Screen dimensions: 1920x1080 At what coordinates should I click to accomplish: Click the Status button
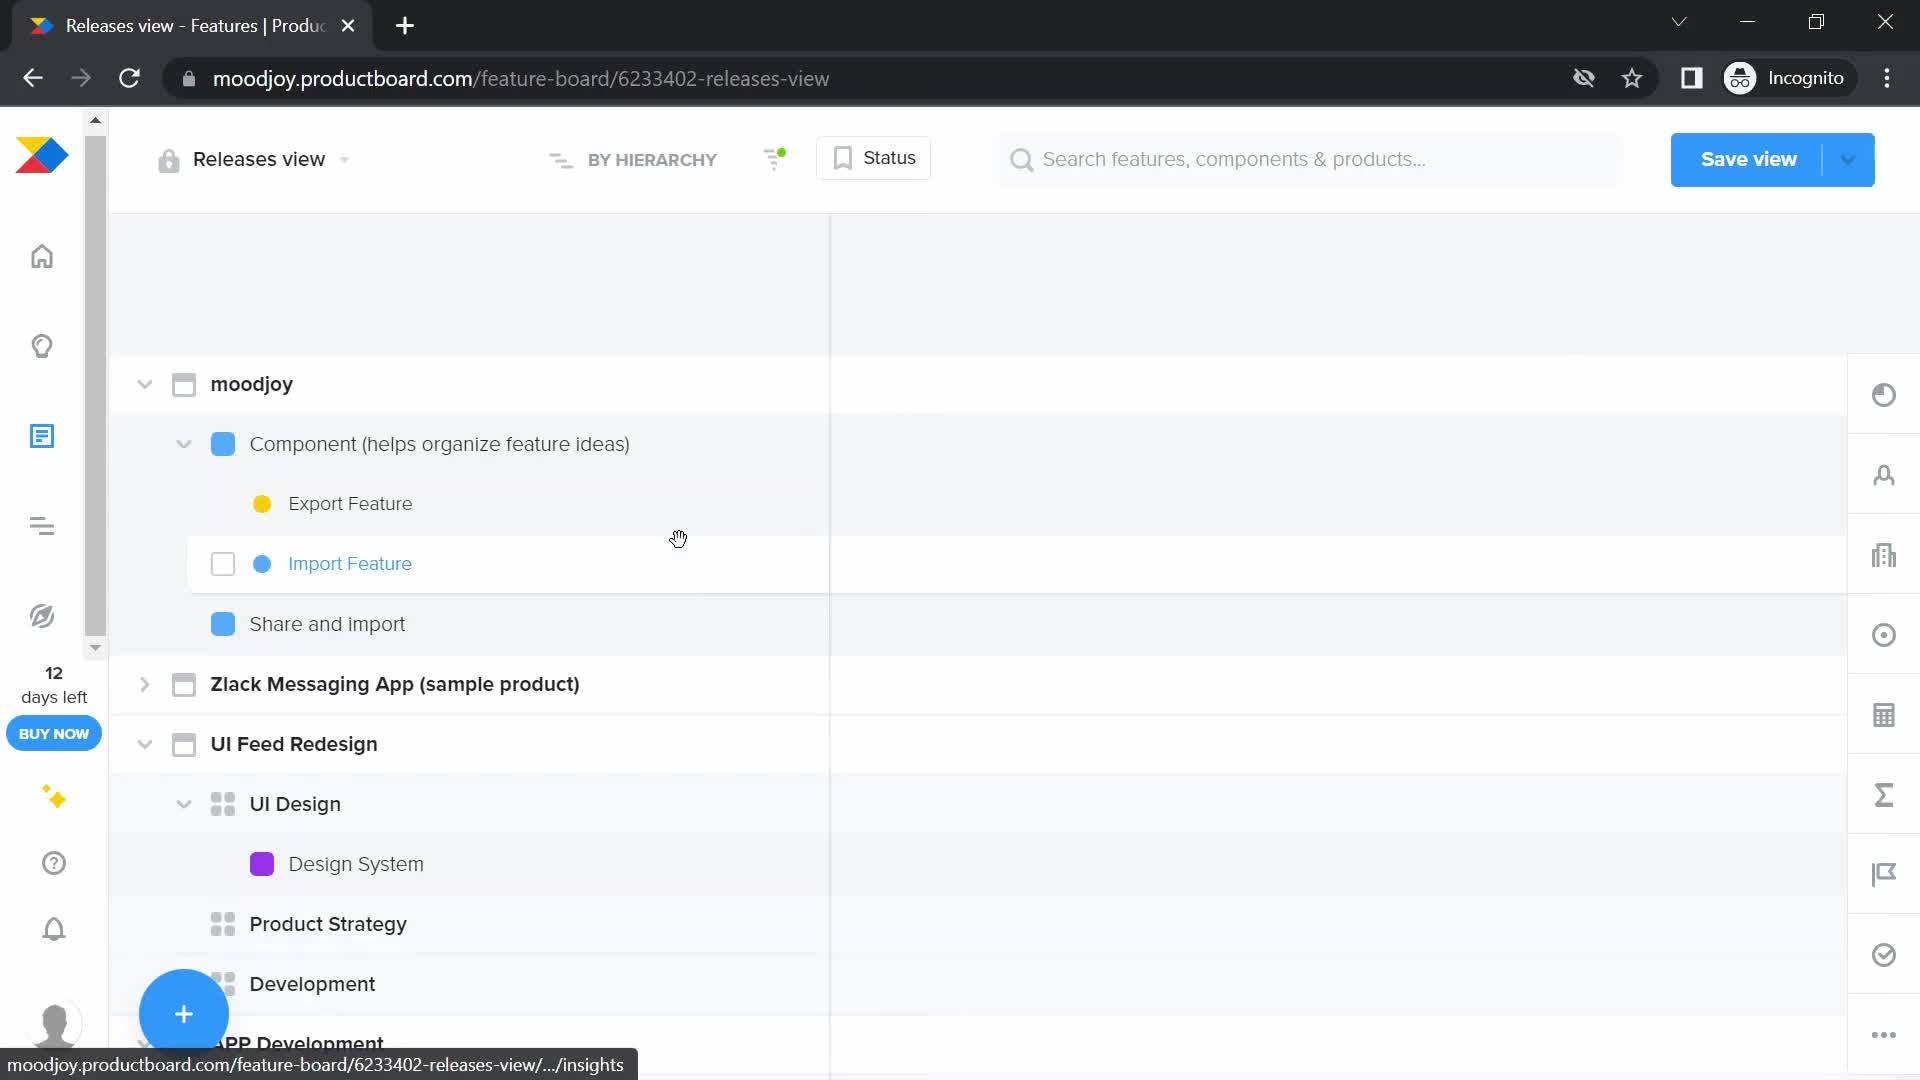(x=873, y=158)
